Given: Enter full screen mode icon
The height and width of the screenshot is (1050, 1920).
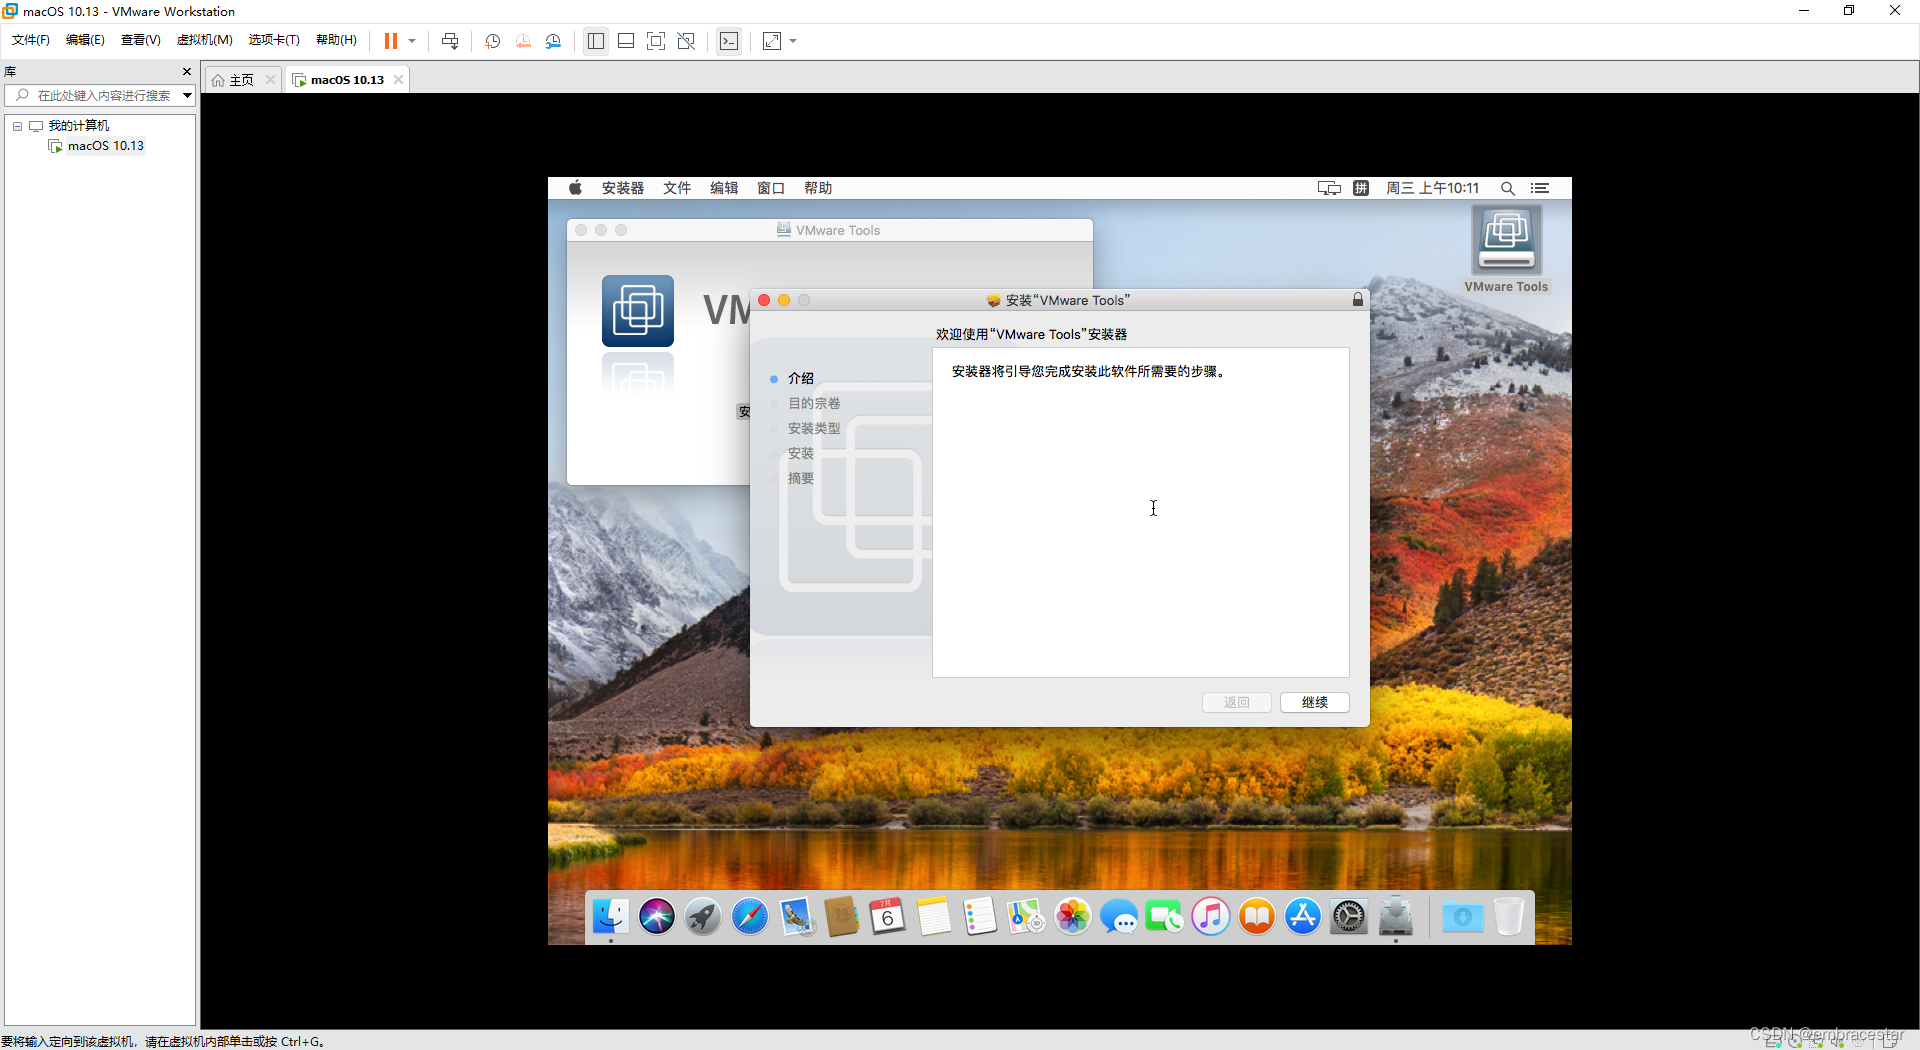Looking at the screenshot, I should pyautogui.click(x=656, y=41).
